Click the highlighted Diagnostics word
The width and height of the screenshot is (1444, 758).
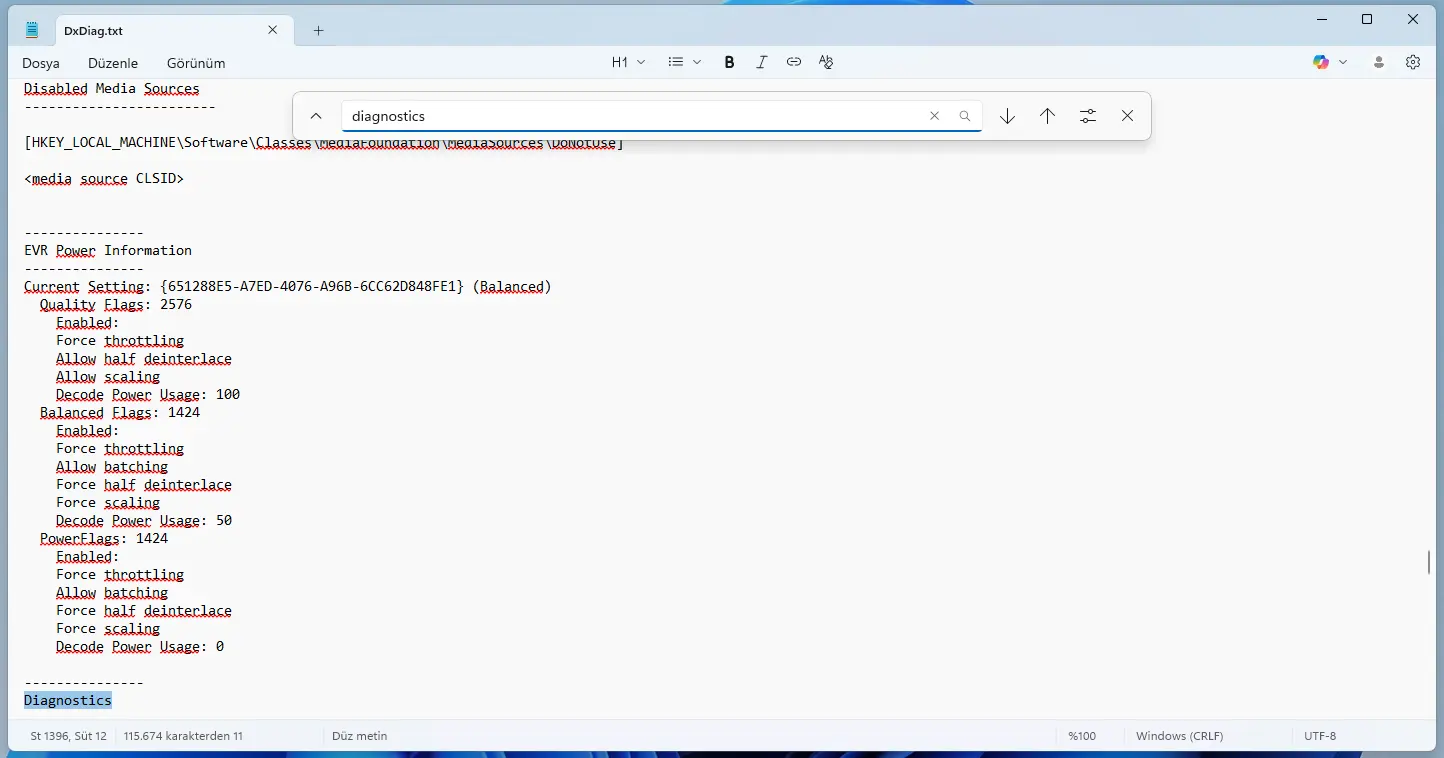click(68, 700)
